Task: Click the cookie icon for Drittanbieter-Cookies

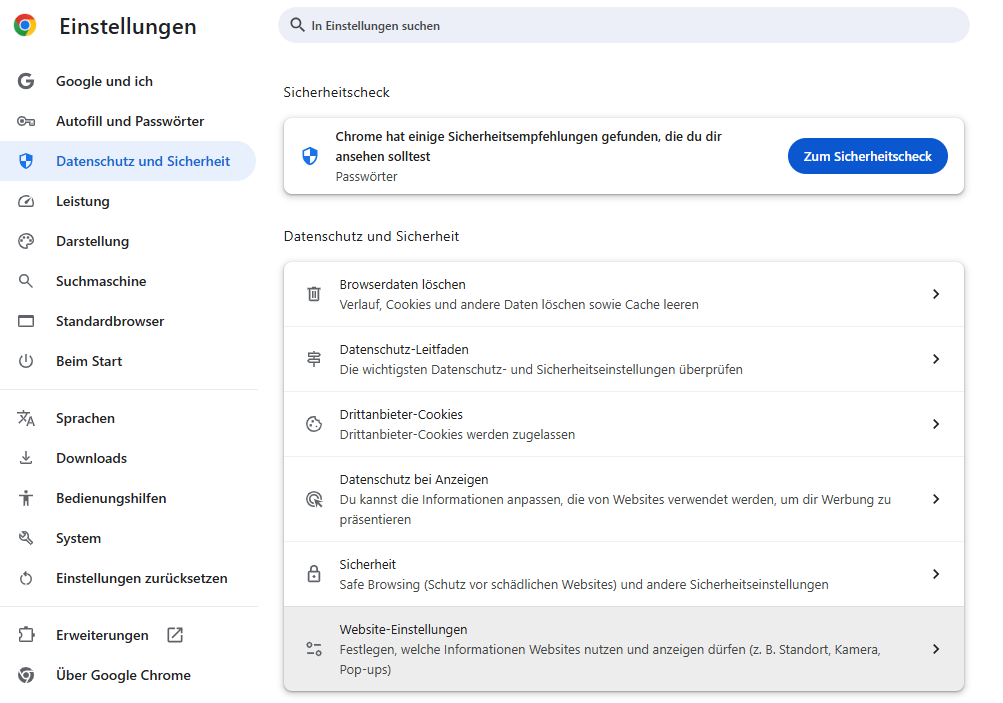Action: [314, 424]
